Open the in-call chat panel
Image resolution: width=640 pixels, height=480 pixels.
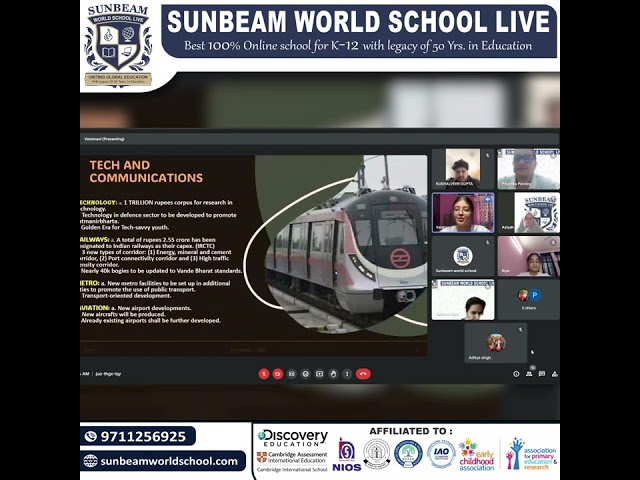pyautogui.click(x=542, y=374)
